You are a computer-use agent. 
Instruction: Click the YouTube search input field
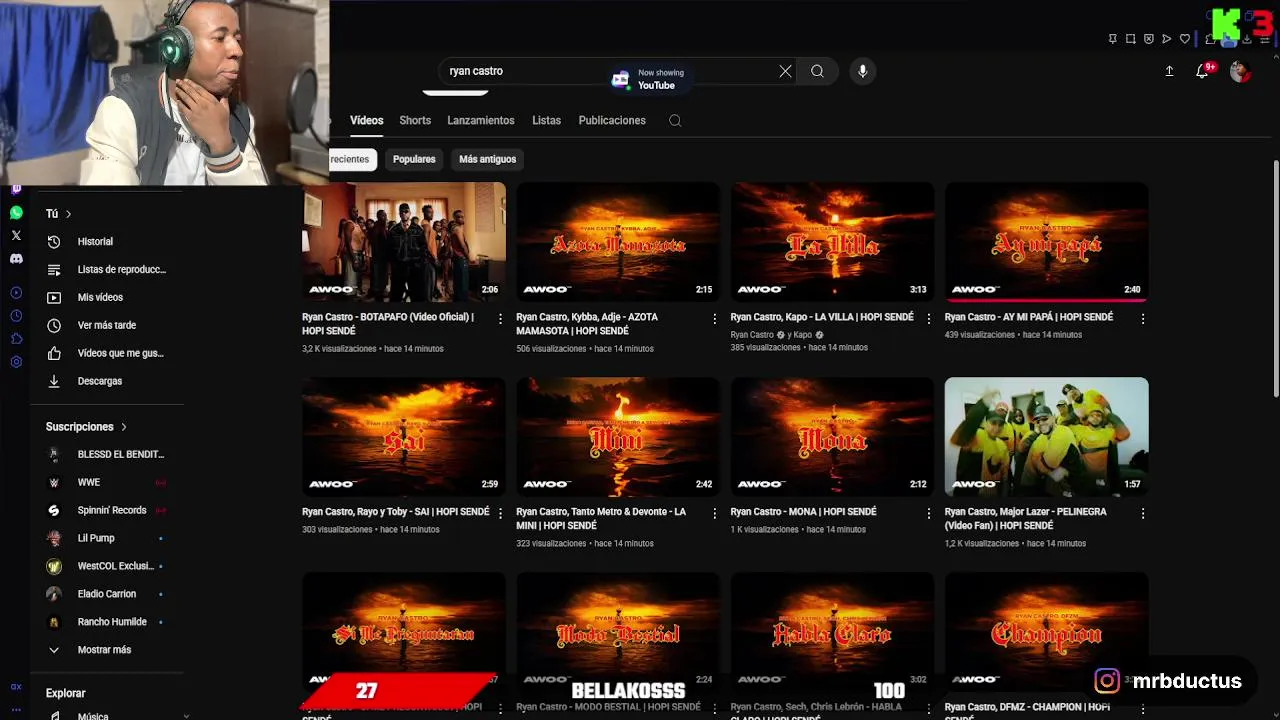(x=610, y=71)
